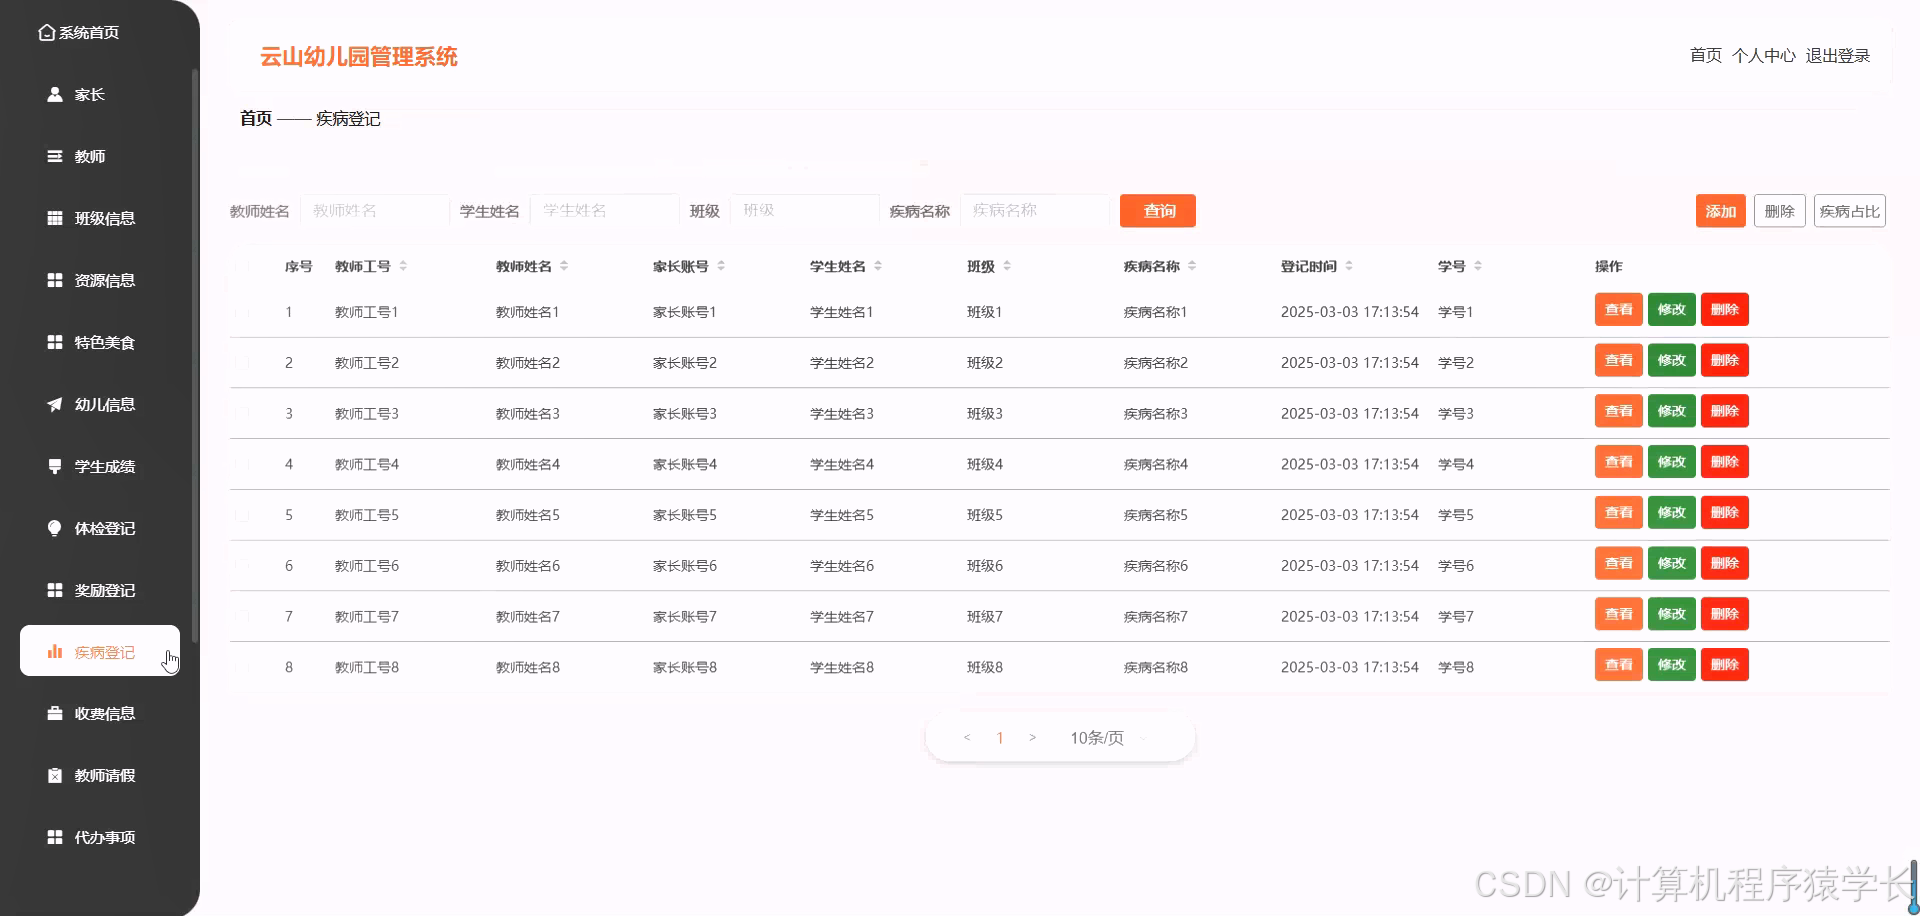Open the 教师请假 sidebar menu
The image size is (1920, 916).
pyautogui.click(x=100, y=775)
